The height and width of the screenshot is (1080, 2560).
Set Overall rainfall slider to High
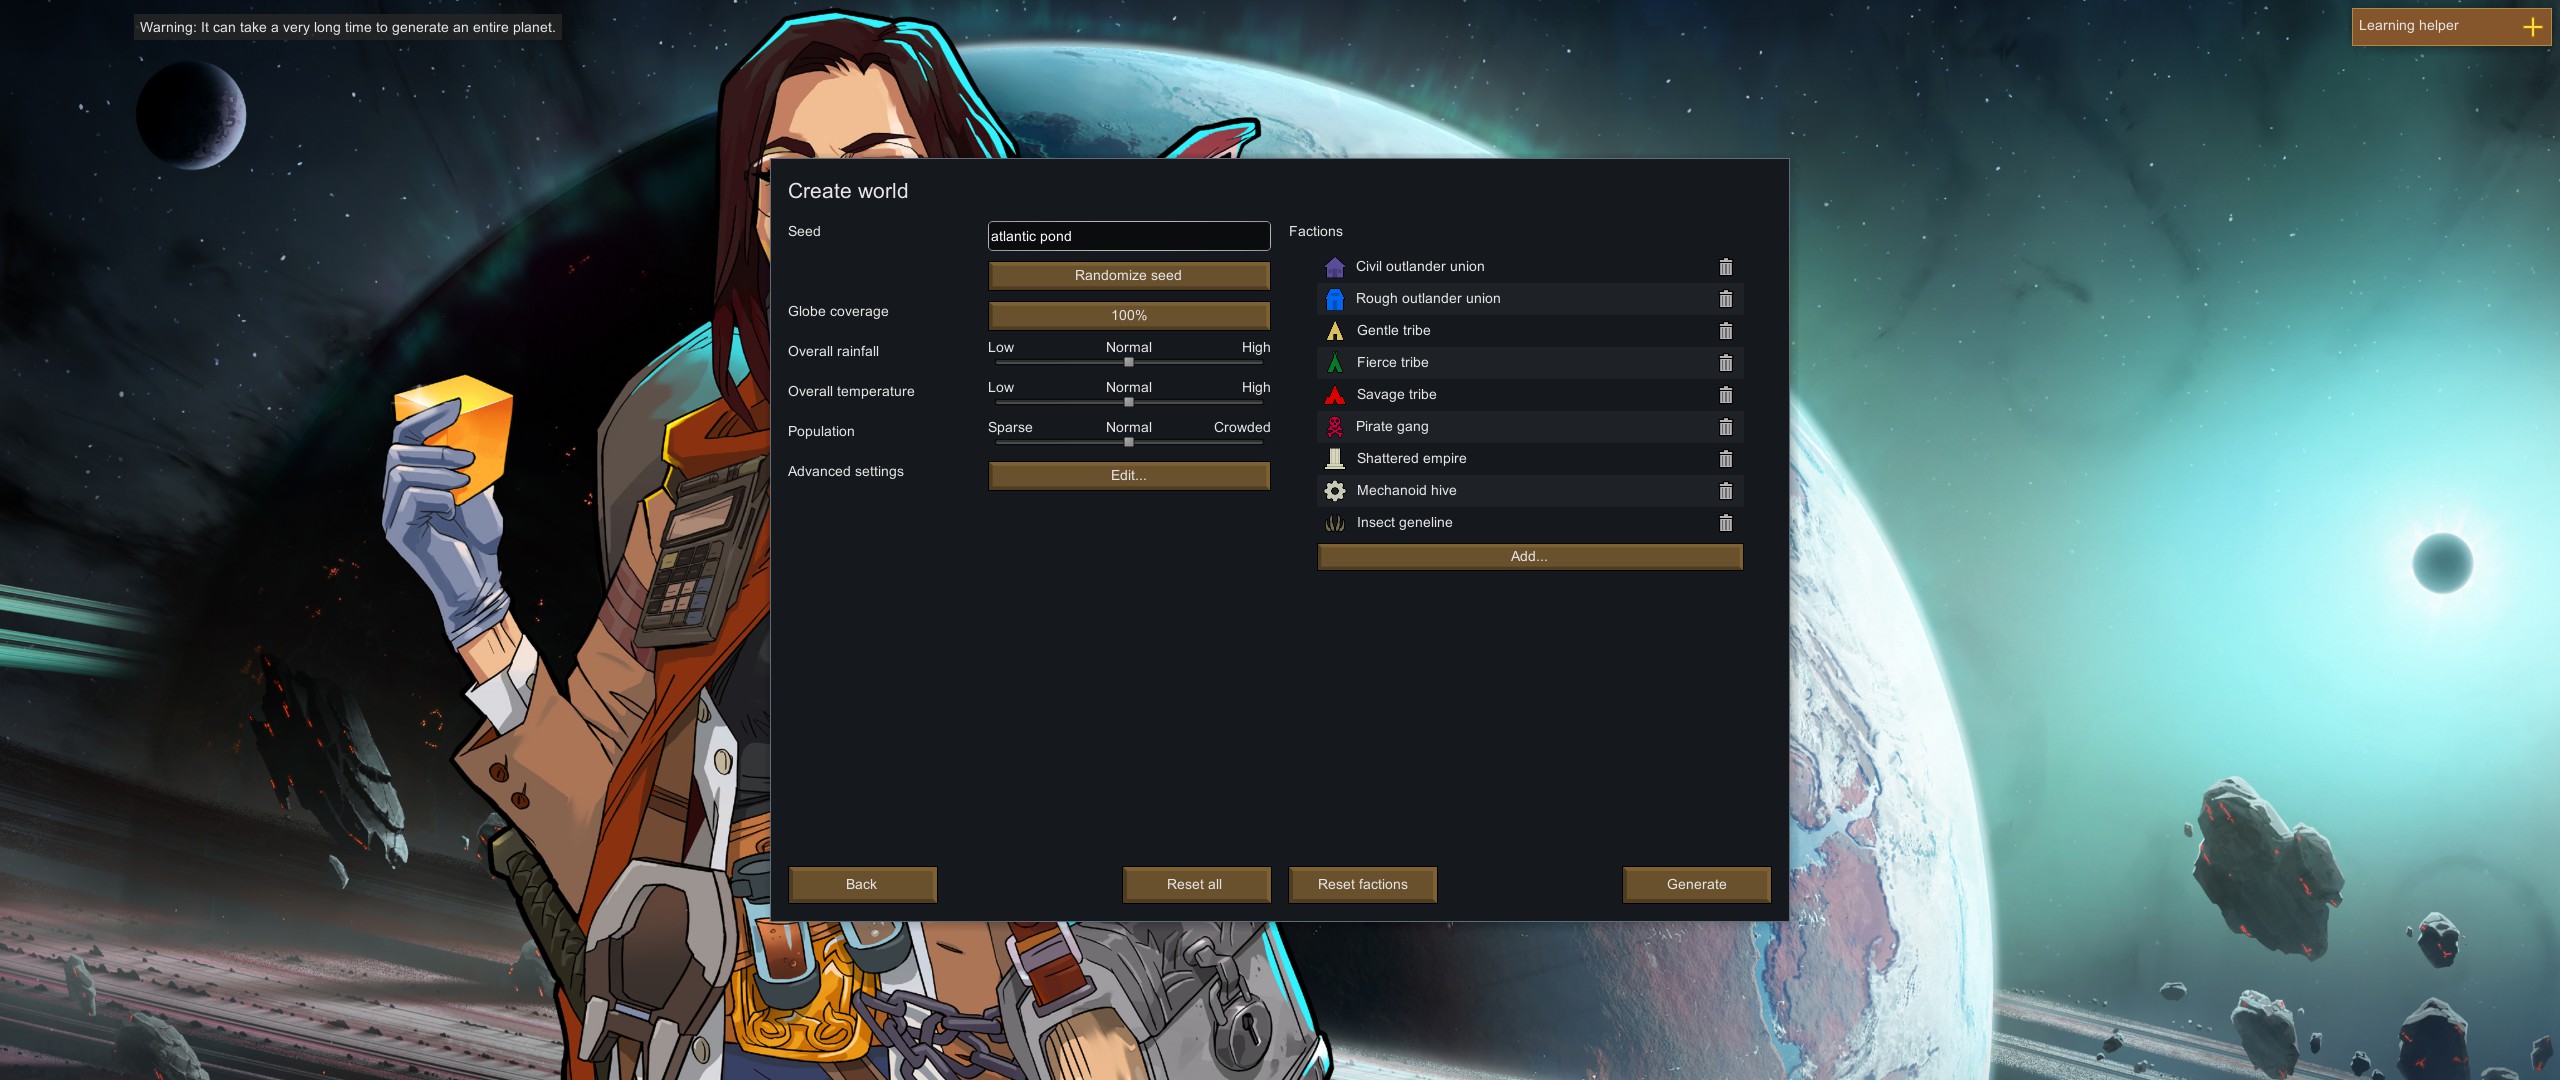coord(1262,362)
